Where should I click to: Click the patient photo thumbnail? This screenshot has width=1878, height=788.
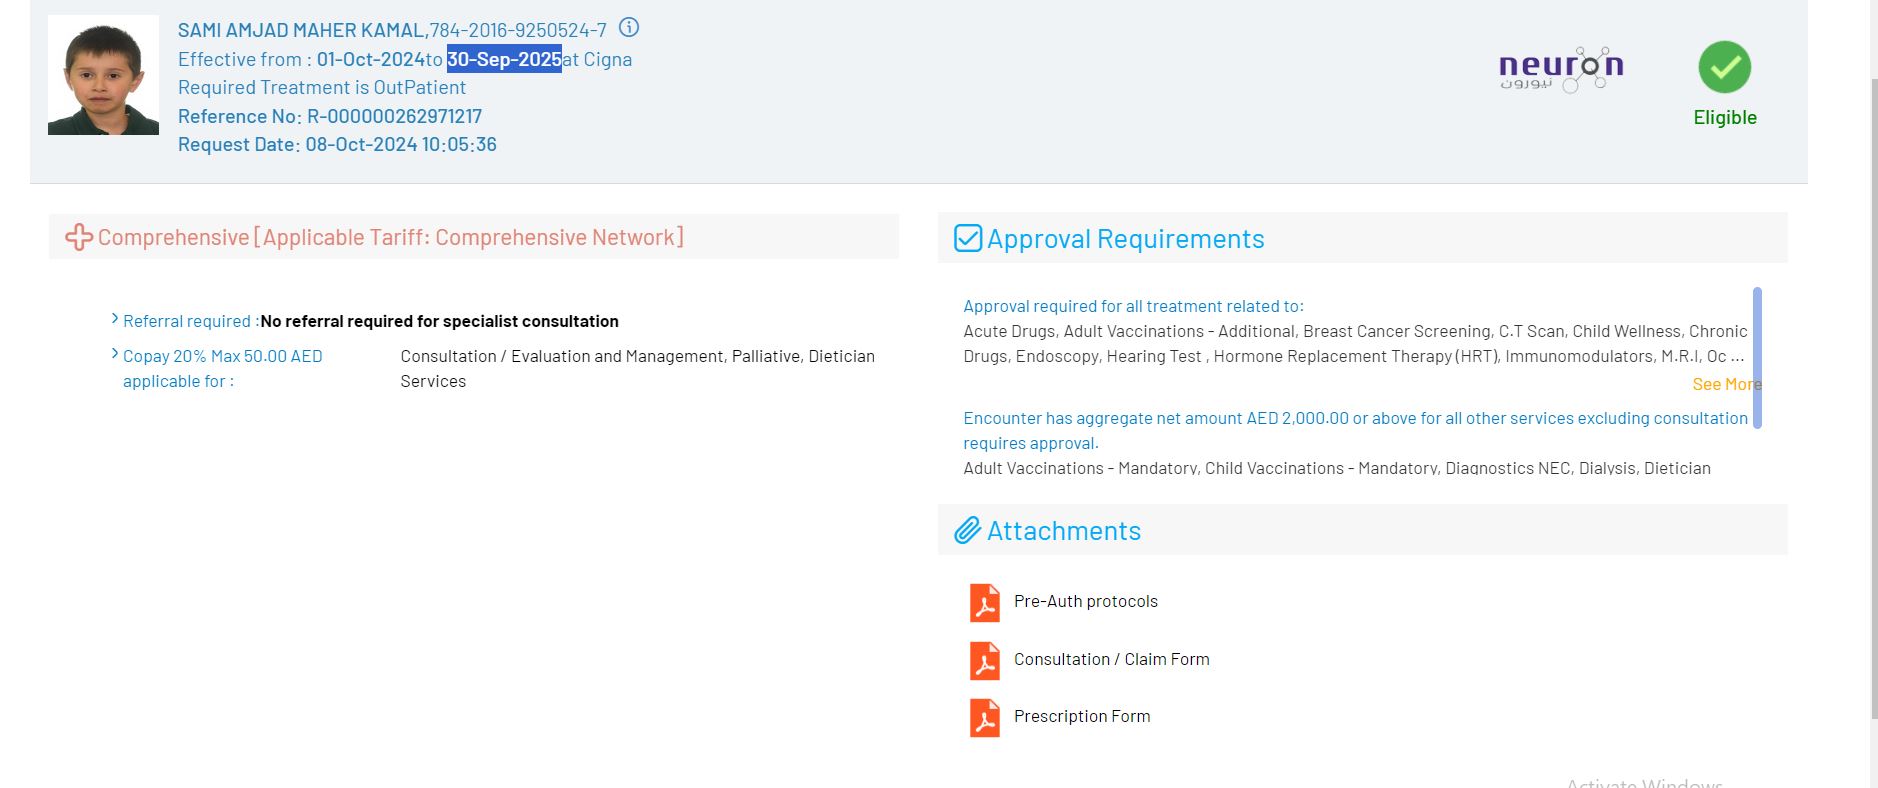(103, 75)
